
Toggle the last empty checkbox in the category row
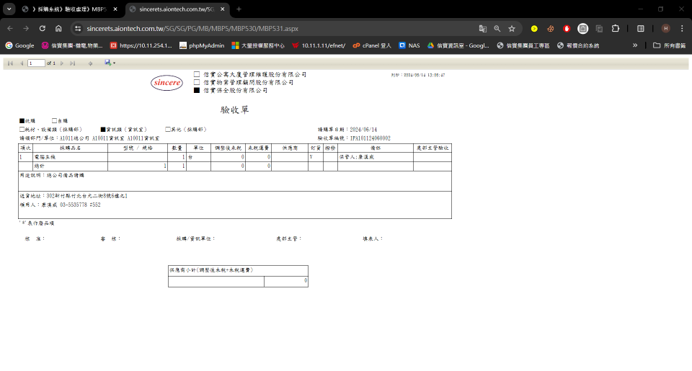[168, 129]
